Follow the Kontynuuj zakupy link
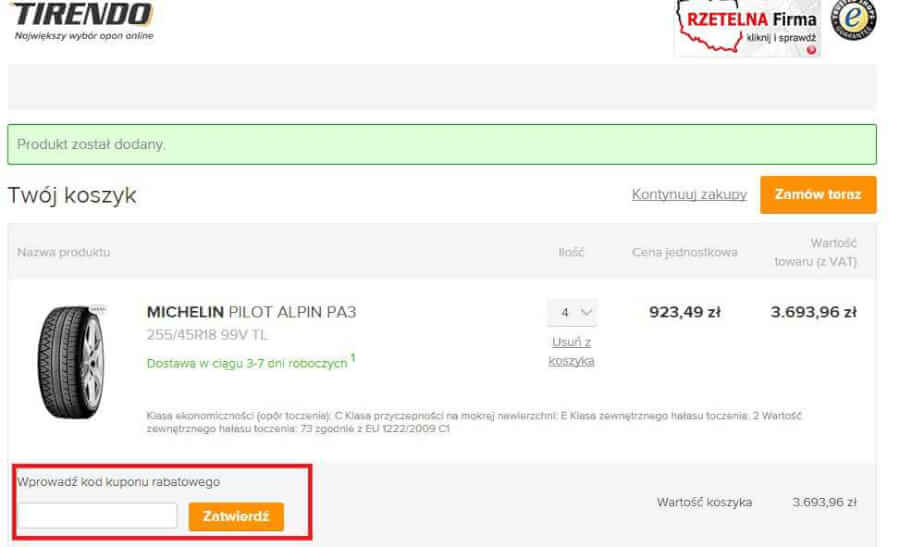This screenshot has width=900, height=547. coord(689,195)
